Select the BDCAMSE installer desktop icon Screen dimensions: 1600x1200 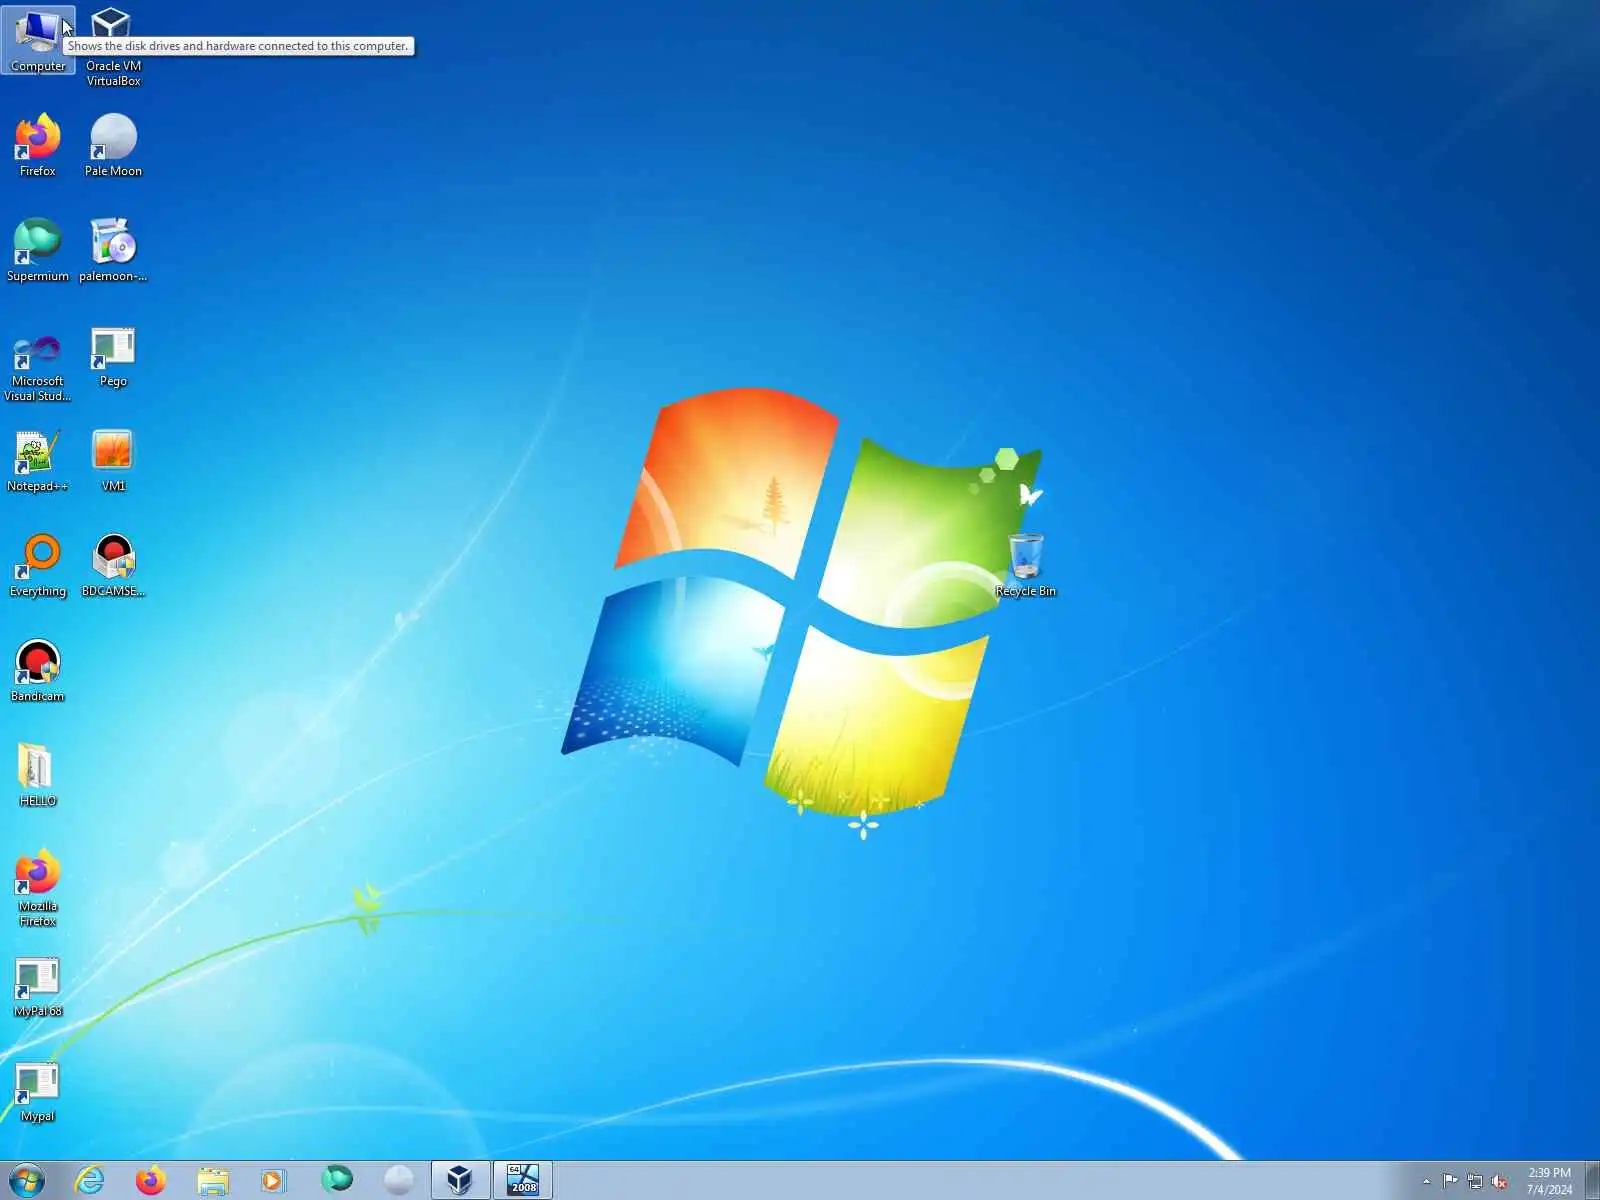[x=113, y=566]
